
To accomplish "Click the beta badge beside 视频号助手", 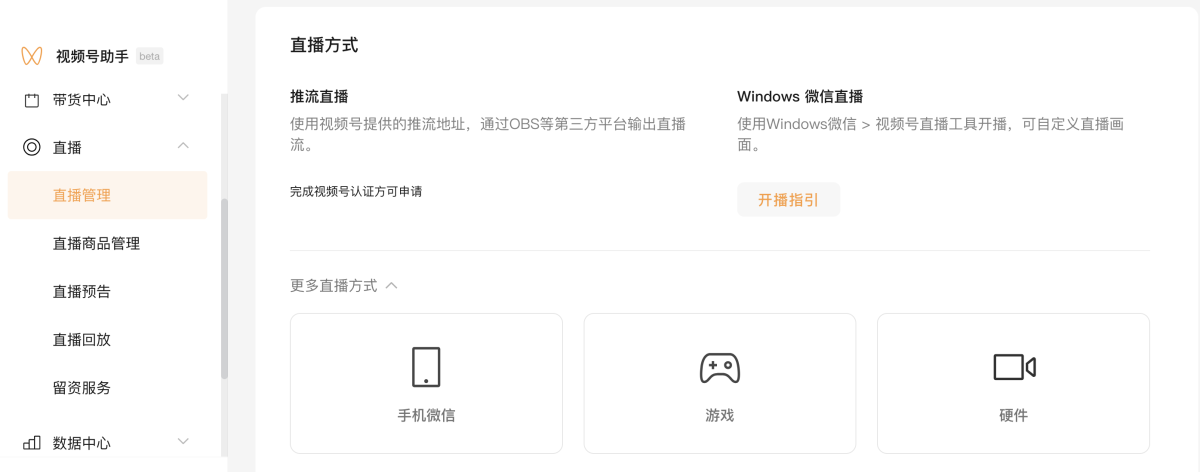I will pyautogui.click(x=150, y=56).
